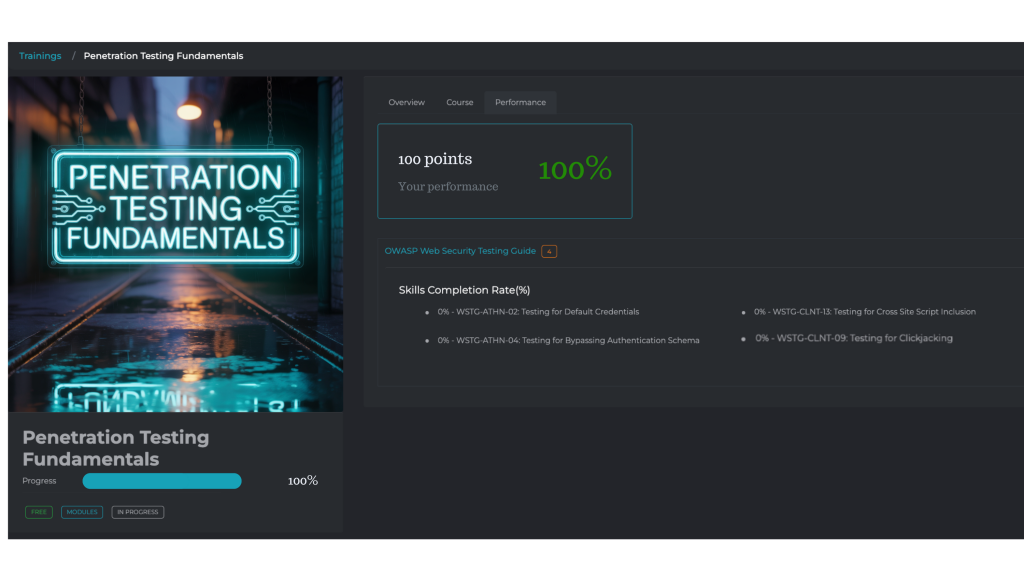
Task: Click the course progress bar
Action: pos(162,481)
